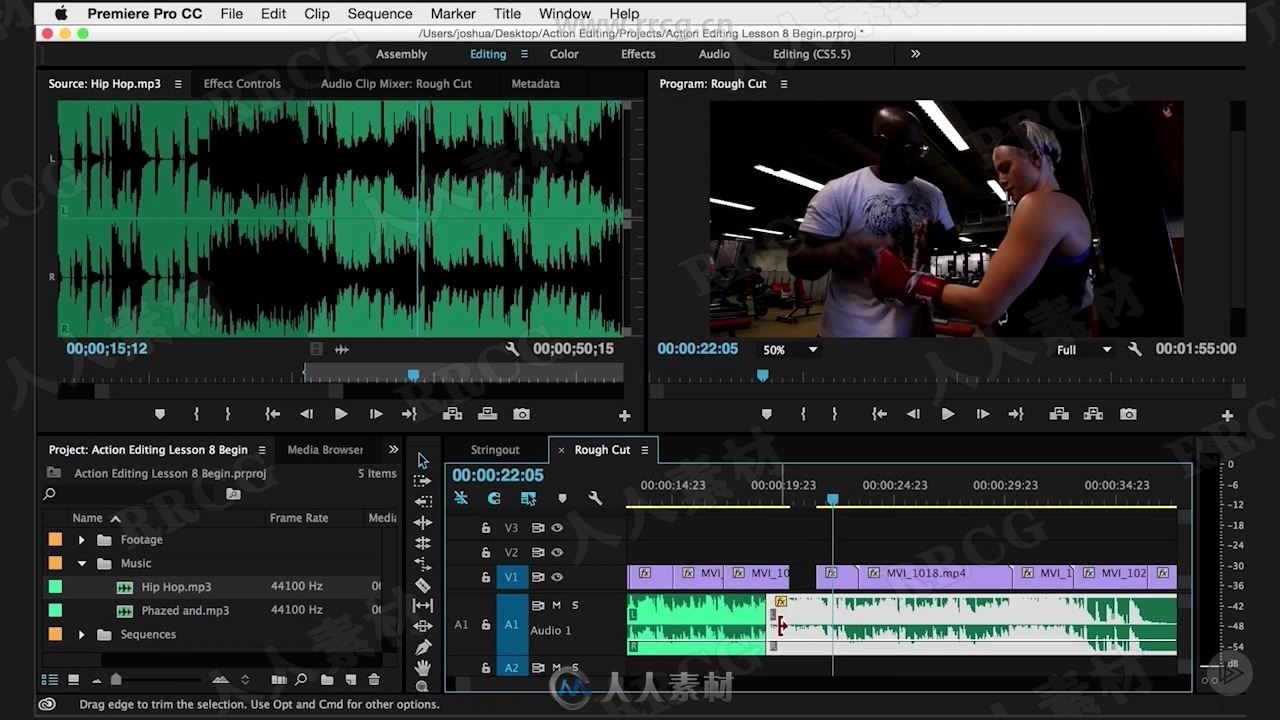Open the 50% zoom level dropdown
The image size is (1280, 720).
click(790, 350)
